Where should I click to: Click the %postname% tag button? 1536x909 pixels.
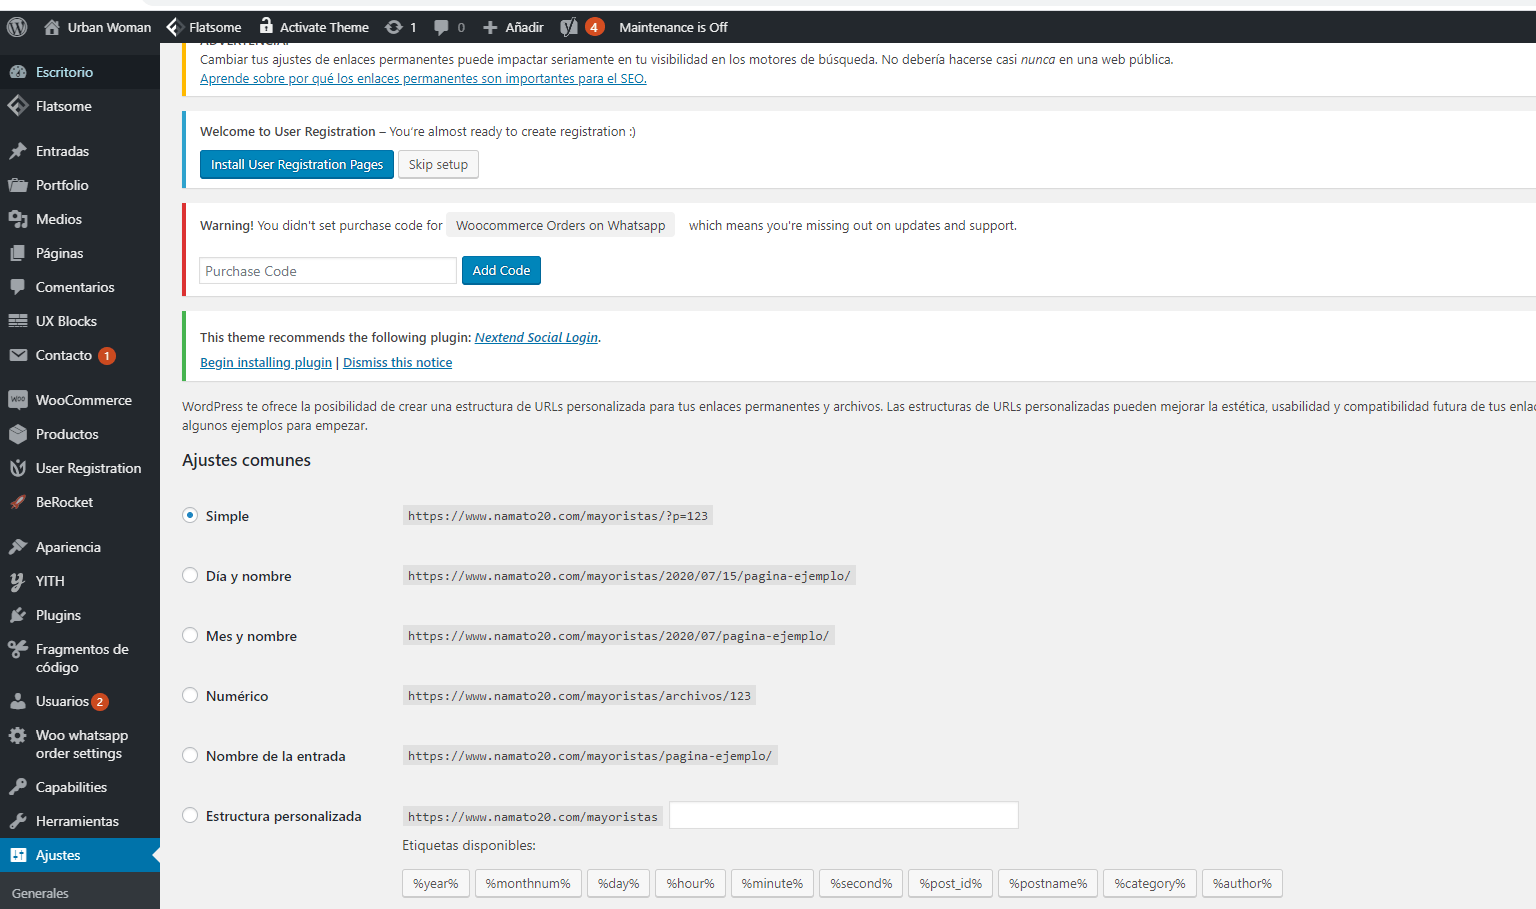(1048, 883)
